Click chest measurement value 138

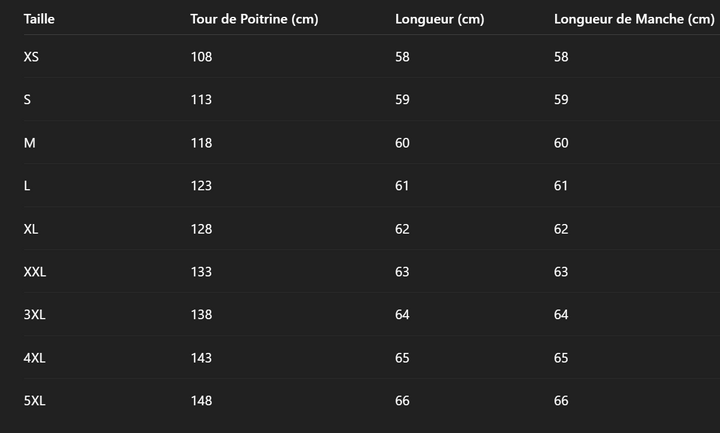(201, 315)
